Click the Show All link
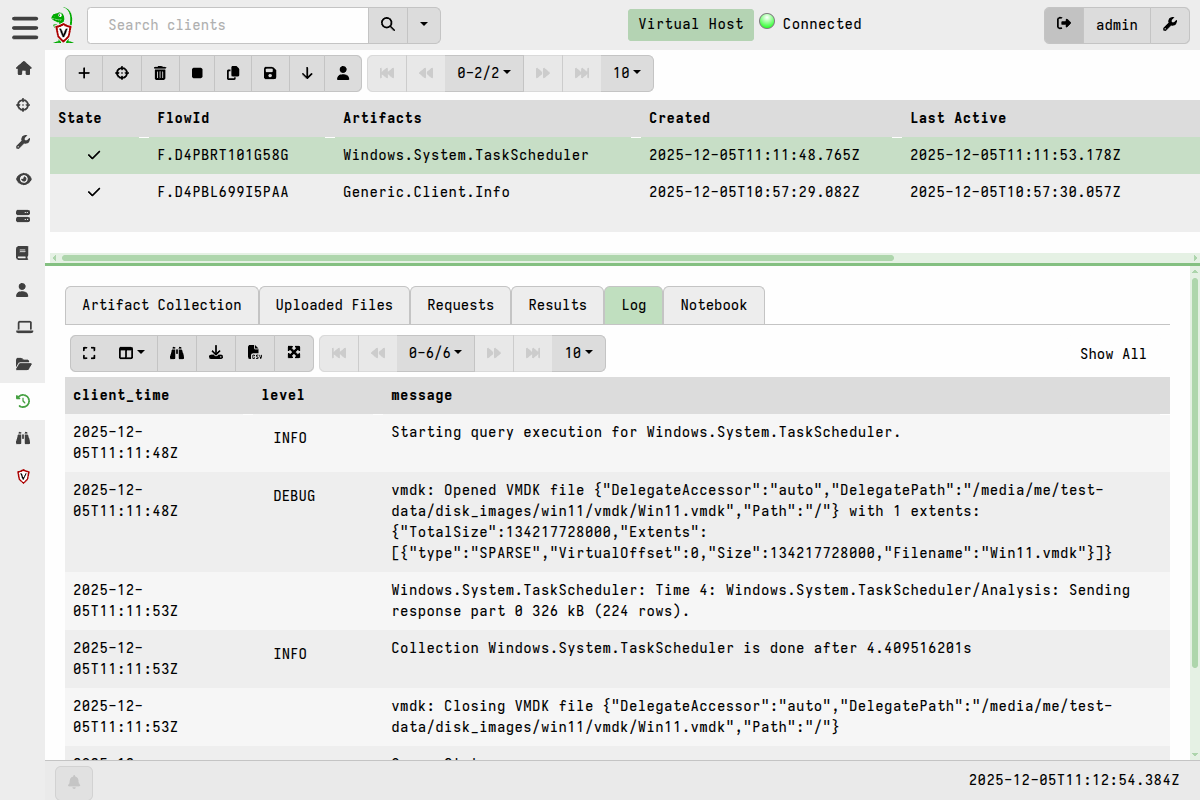Screen dimensions: 1200x800 click(1112, 354)
